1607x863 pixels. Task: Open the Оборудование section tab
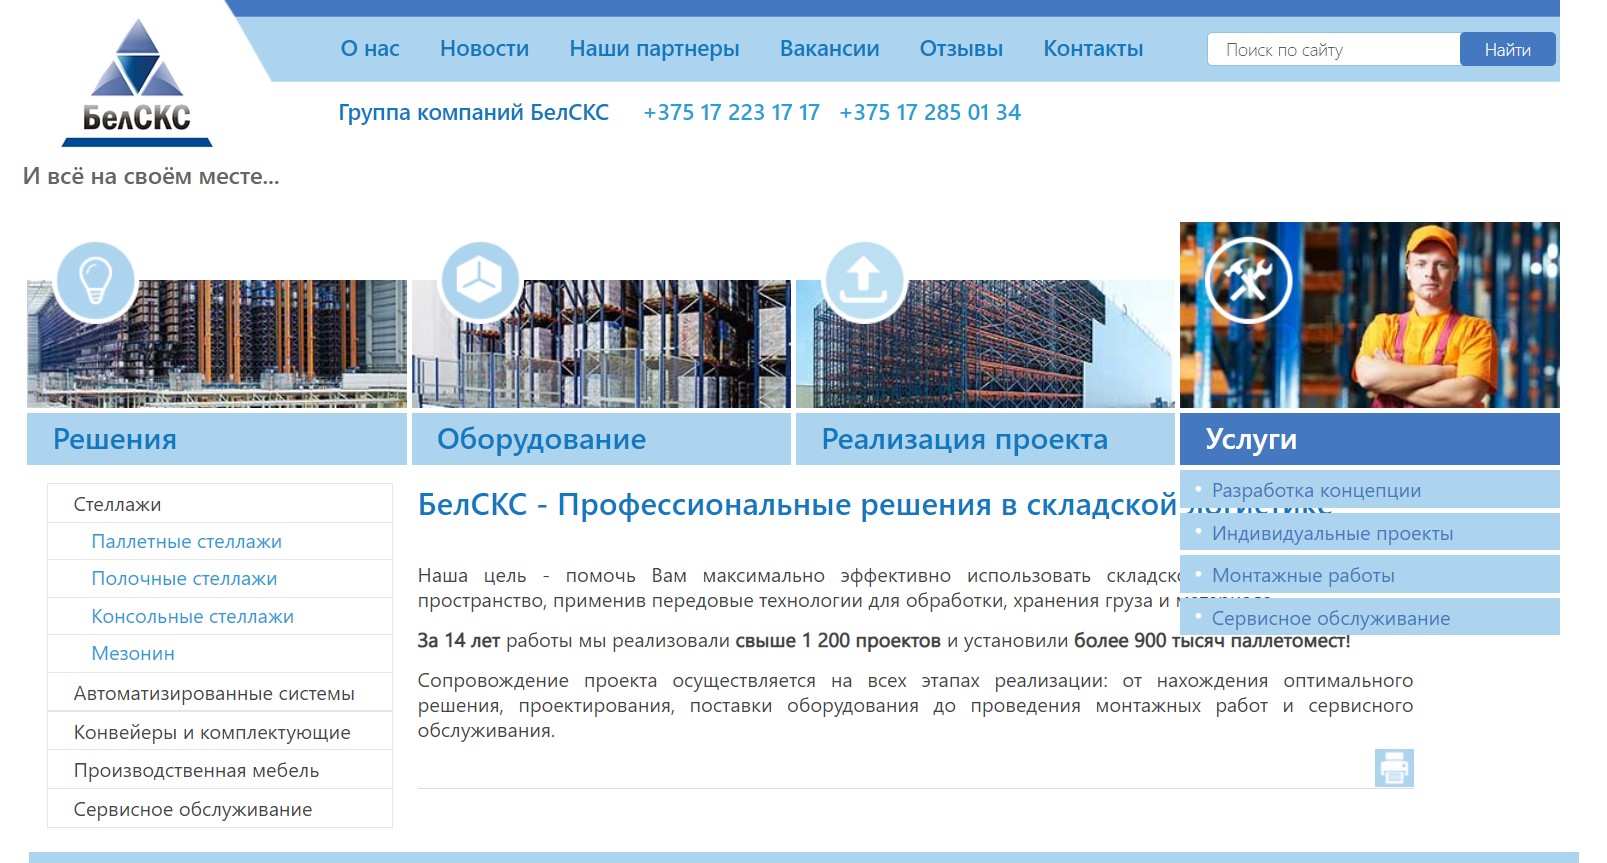pyautogui.click(x=601, y=439)
